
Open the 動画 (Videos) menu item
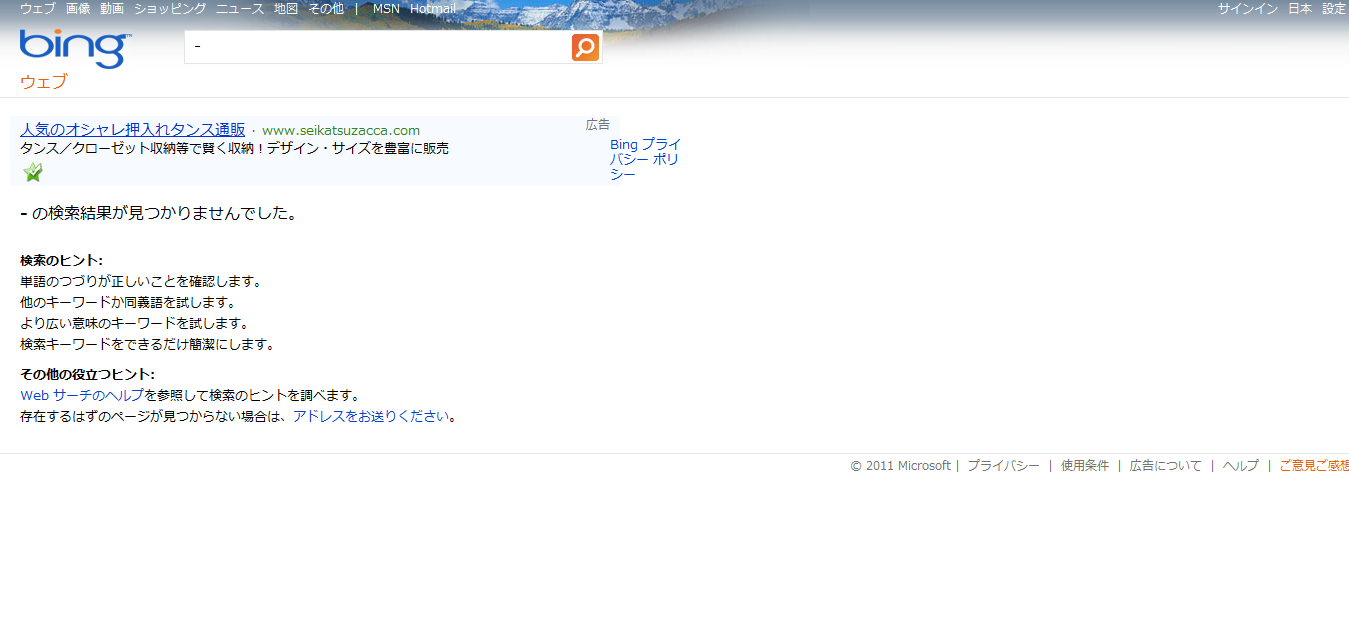(112, 8)
